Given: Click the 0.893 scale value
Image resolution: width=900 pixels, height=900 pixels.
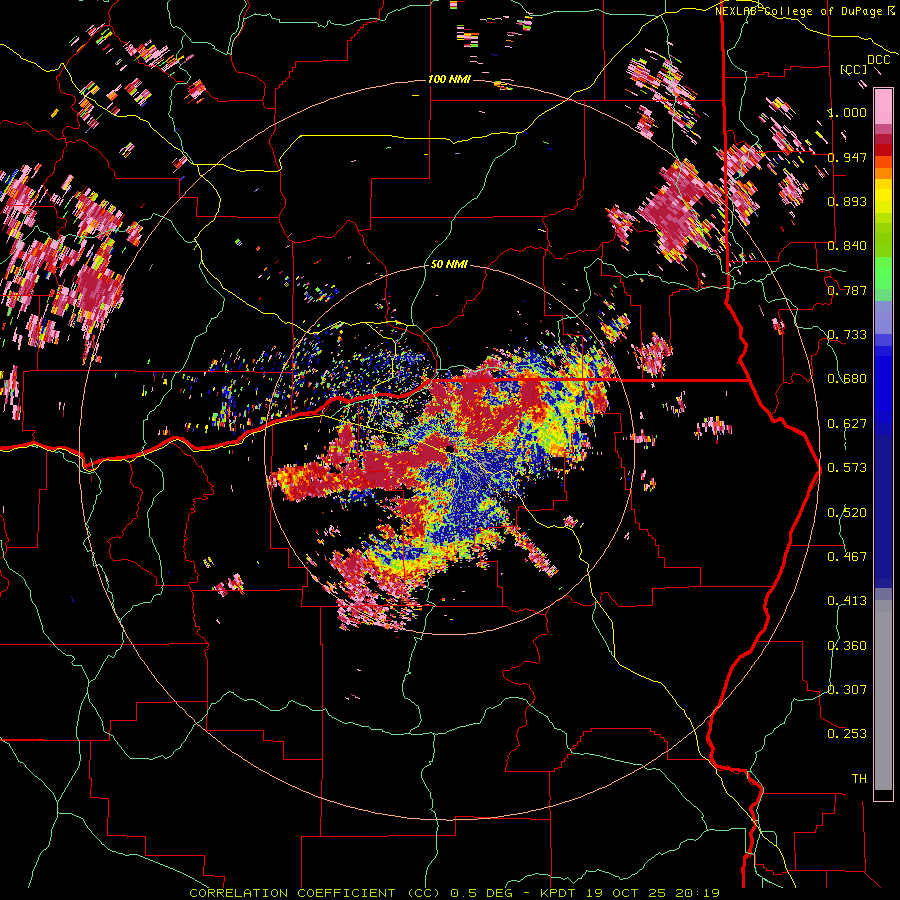Looking at the screenshot, I should click(x=847, y=201).
